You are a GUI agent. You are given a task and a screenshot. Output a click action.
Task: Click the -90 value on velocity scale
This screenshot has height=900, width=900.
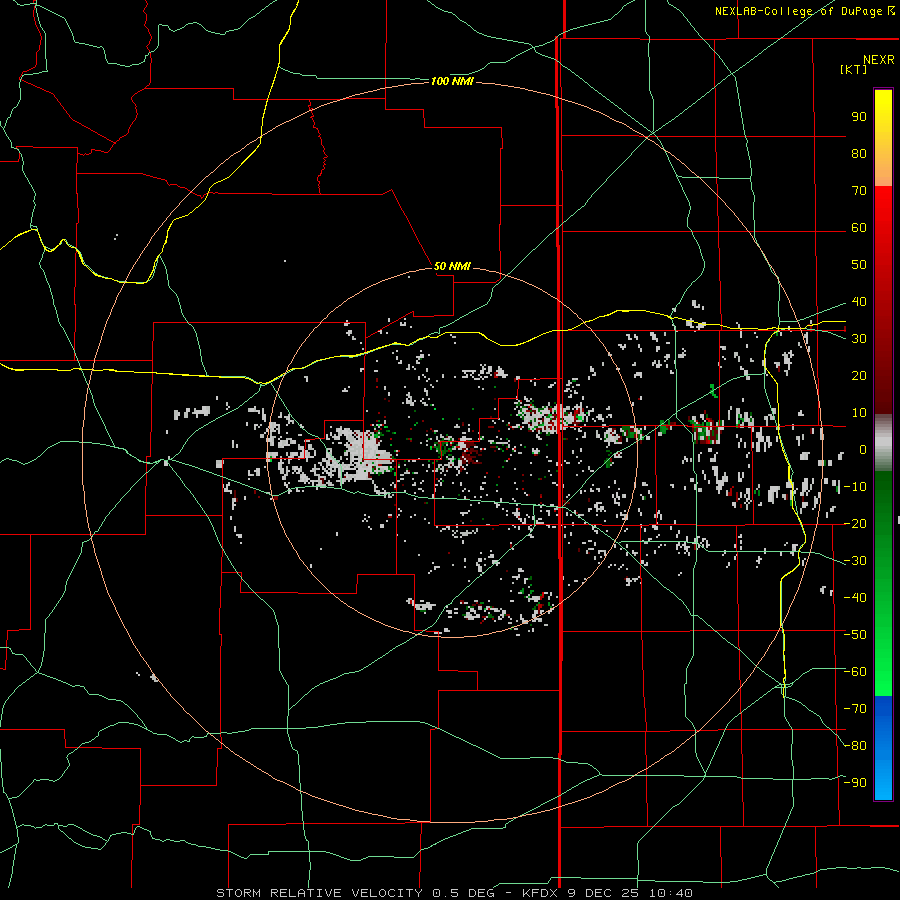(855, 783)
